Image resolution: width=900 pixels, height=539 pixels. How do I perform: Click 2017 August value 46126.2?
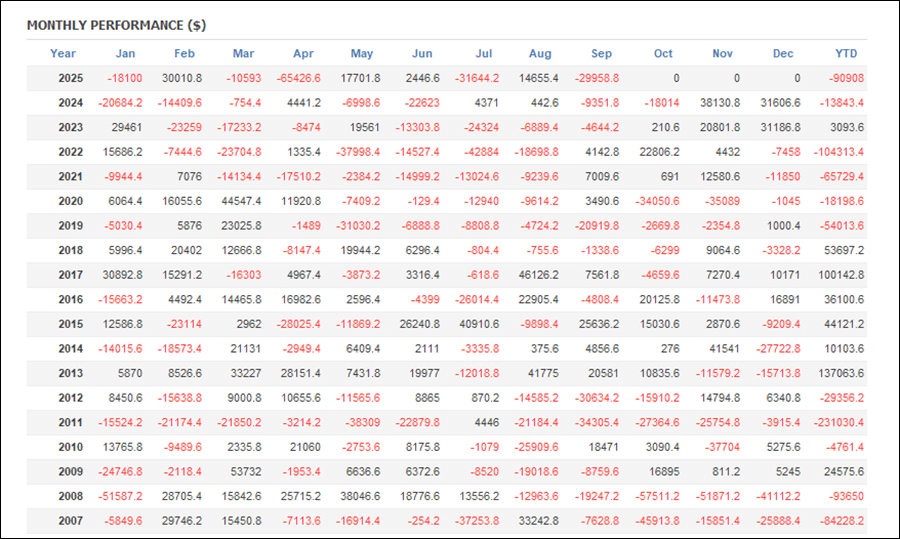539,275
